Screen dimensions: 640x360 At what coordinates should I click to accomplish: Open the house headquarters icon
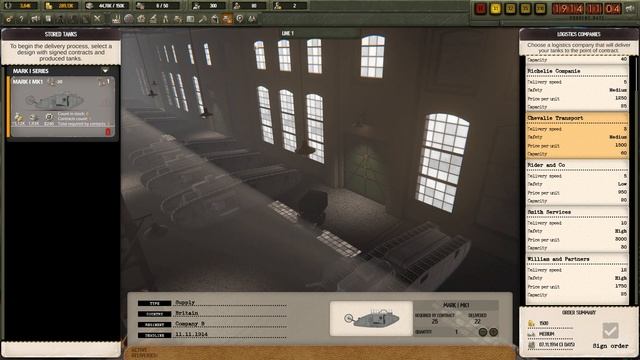141,19
